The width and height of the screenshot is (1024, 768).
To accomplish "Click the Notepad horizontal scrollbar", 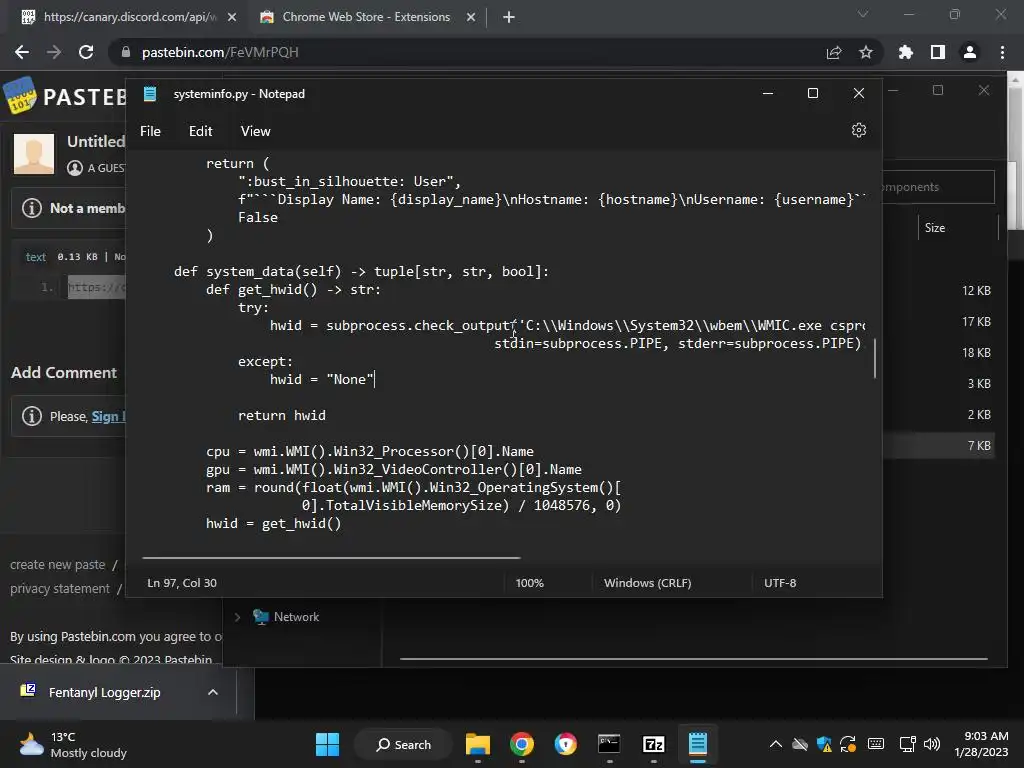I will (x=331, y=558).
